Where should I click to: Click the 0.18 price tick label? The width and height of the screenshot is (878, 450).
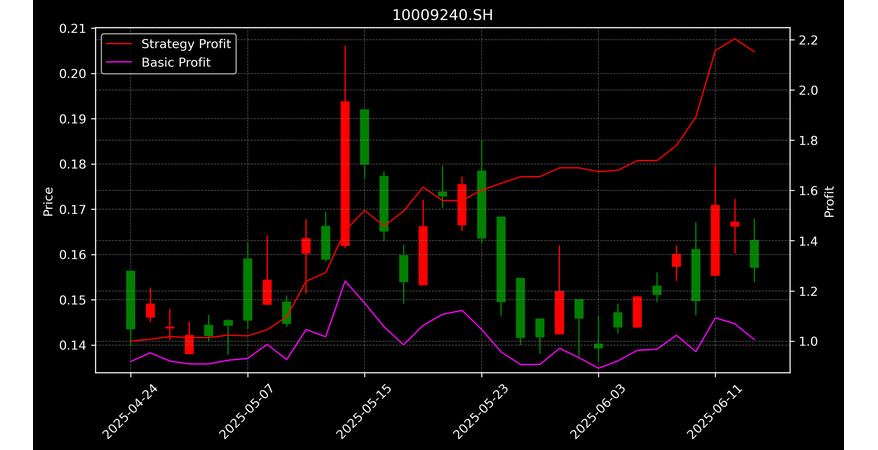tap(73, 165)
